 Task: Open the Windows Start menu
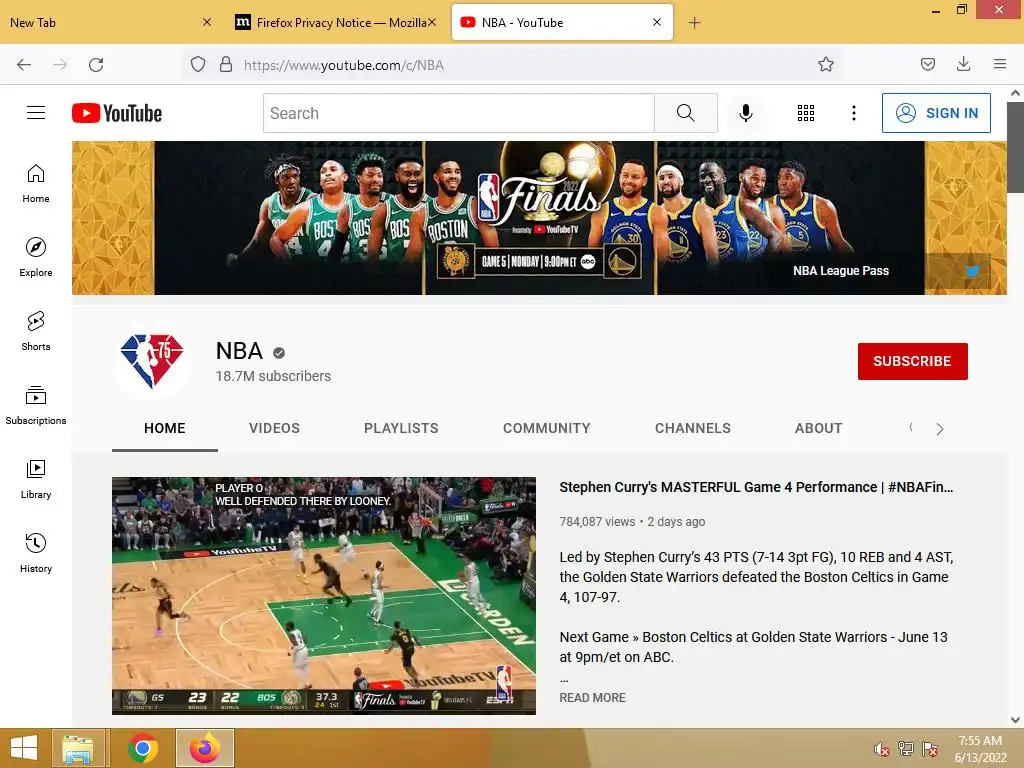click(24, 748)
